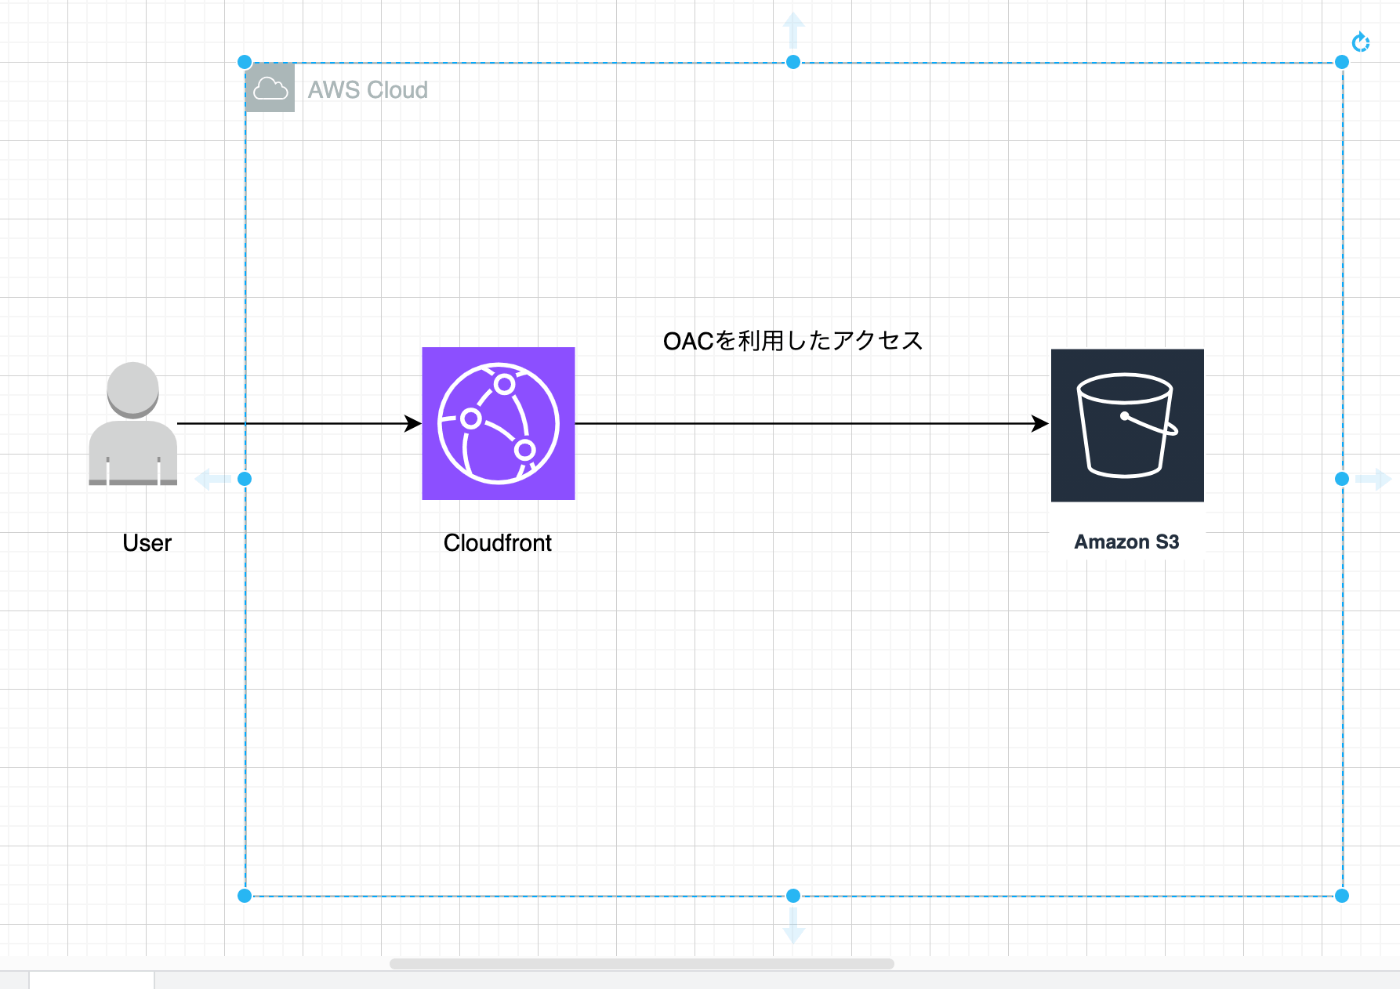Click the rotate handle of the AWS Cloud group

(1360, 42)
